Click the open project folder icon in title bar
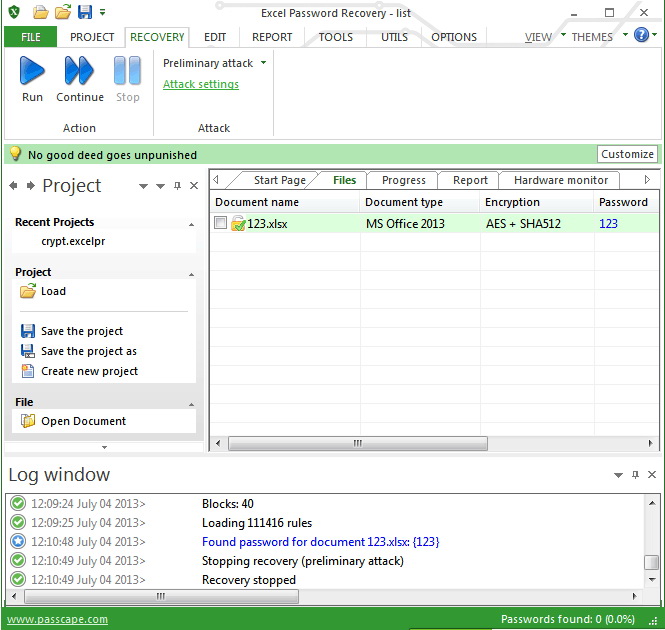The height and width of the screenshot is (630, 665). pos(63,12)
